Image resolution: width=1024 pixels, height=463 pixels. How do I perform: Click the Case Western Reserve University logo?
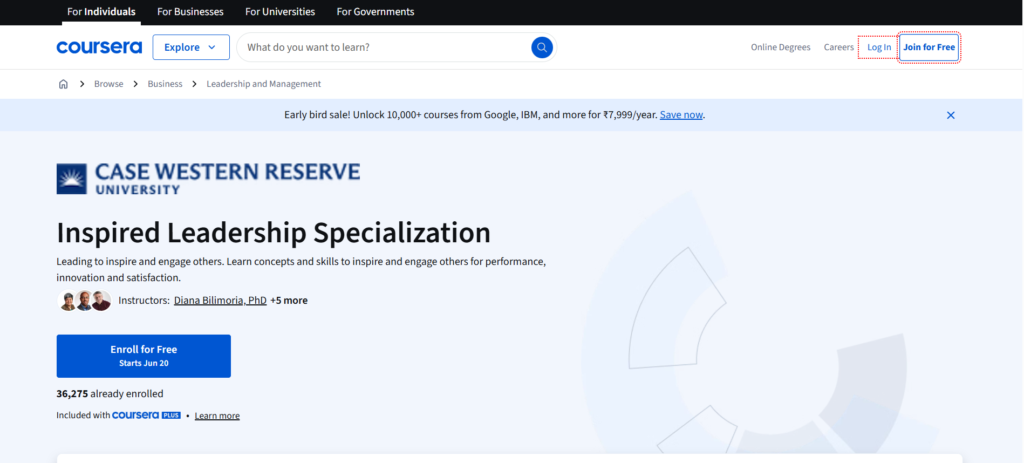click(x=208, y=179)
